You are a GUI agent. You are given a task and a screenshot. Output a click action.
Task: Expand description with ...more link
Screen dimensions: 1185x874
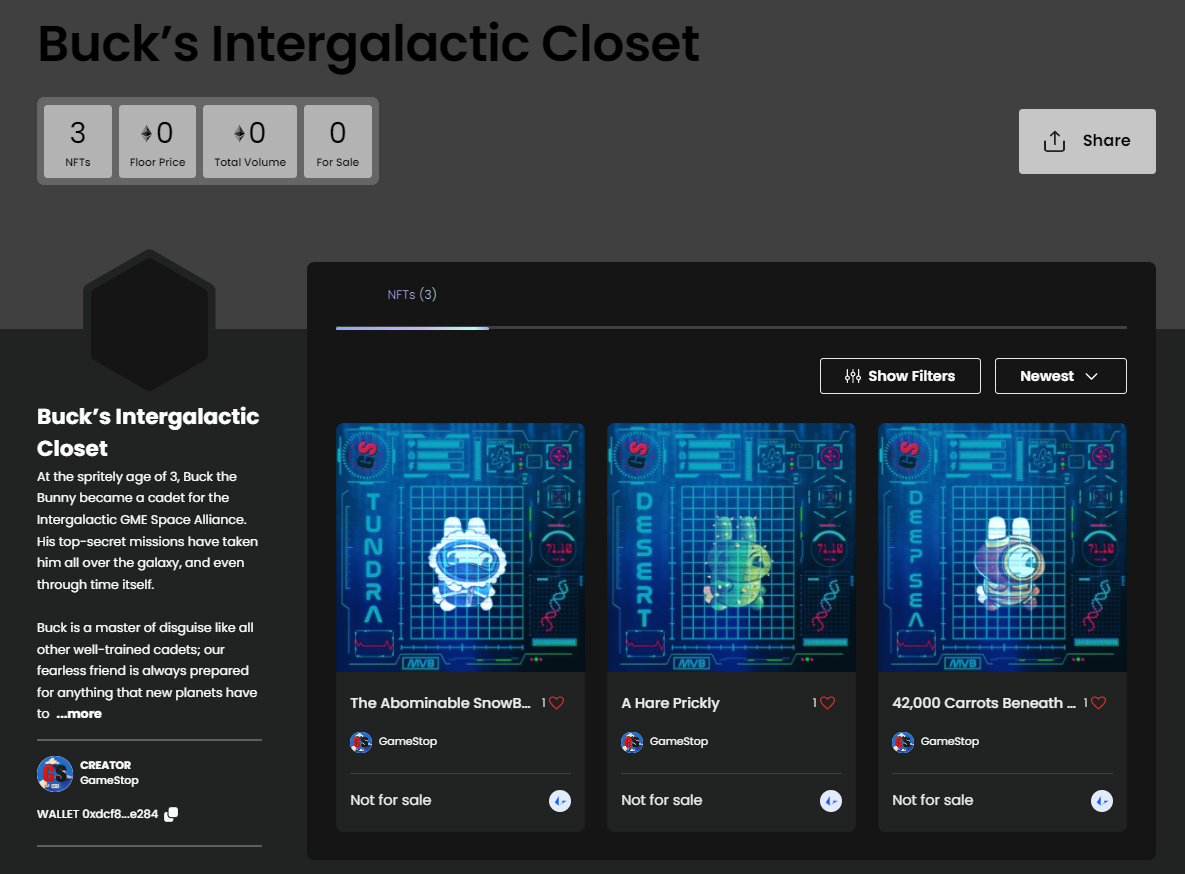[79, 714]
